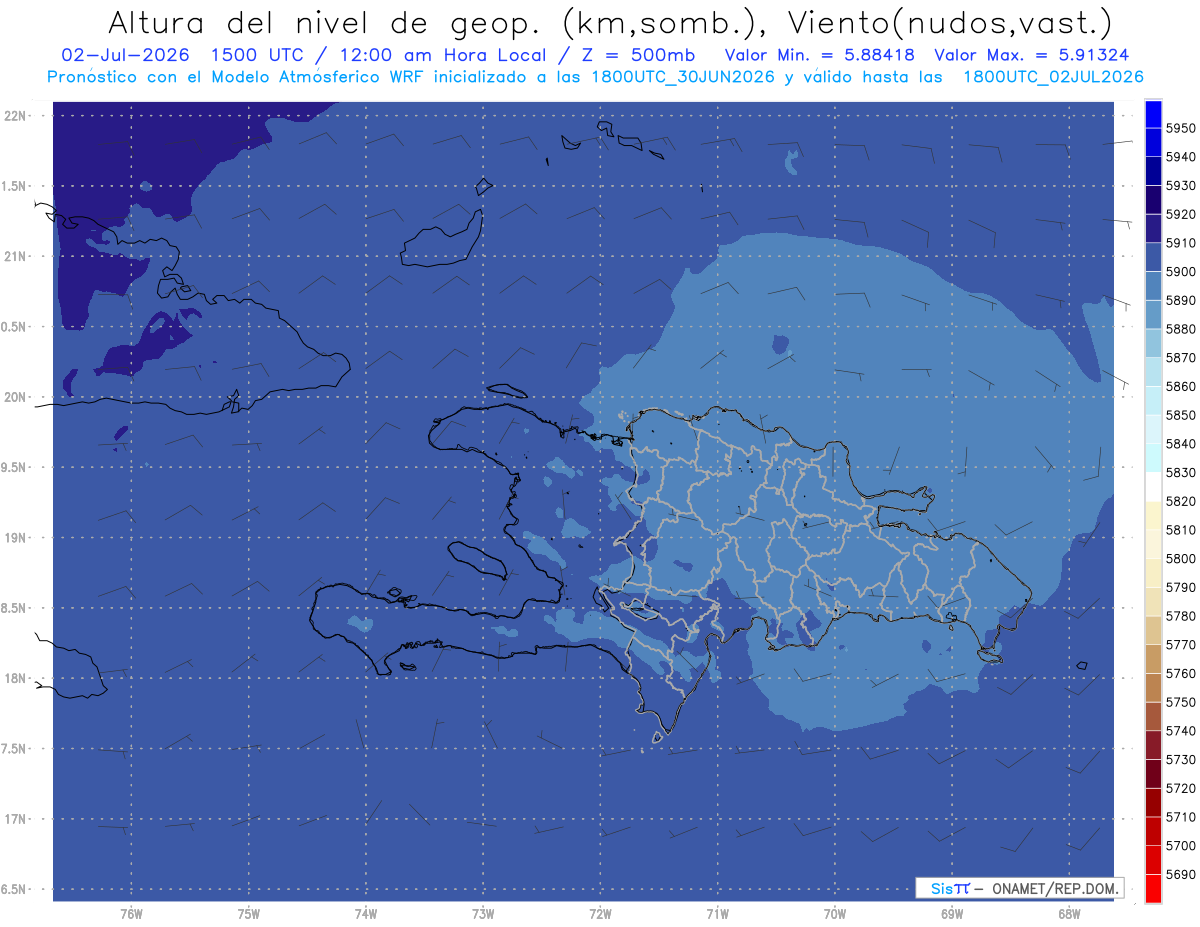Click the '75W' longitude axis label
This screenshot has width=1200, height=927.
tap(248, 914)
